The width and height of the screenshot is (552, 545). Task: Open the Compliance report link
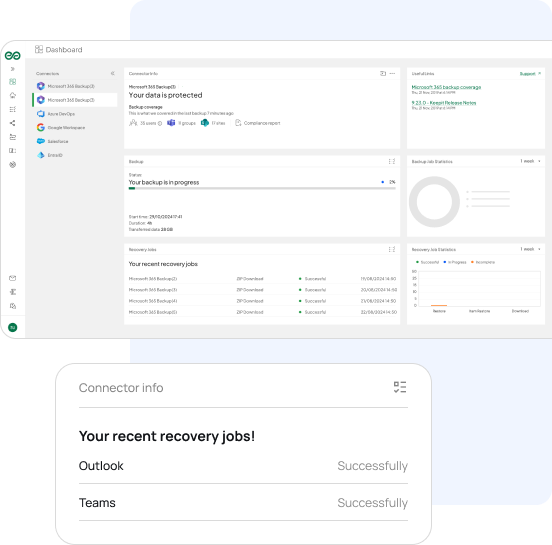click(x=258, y=123)
